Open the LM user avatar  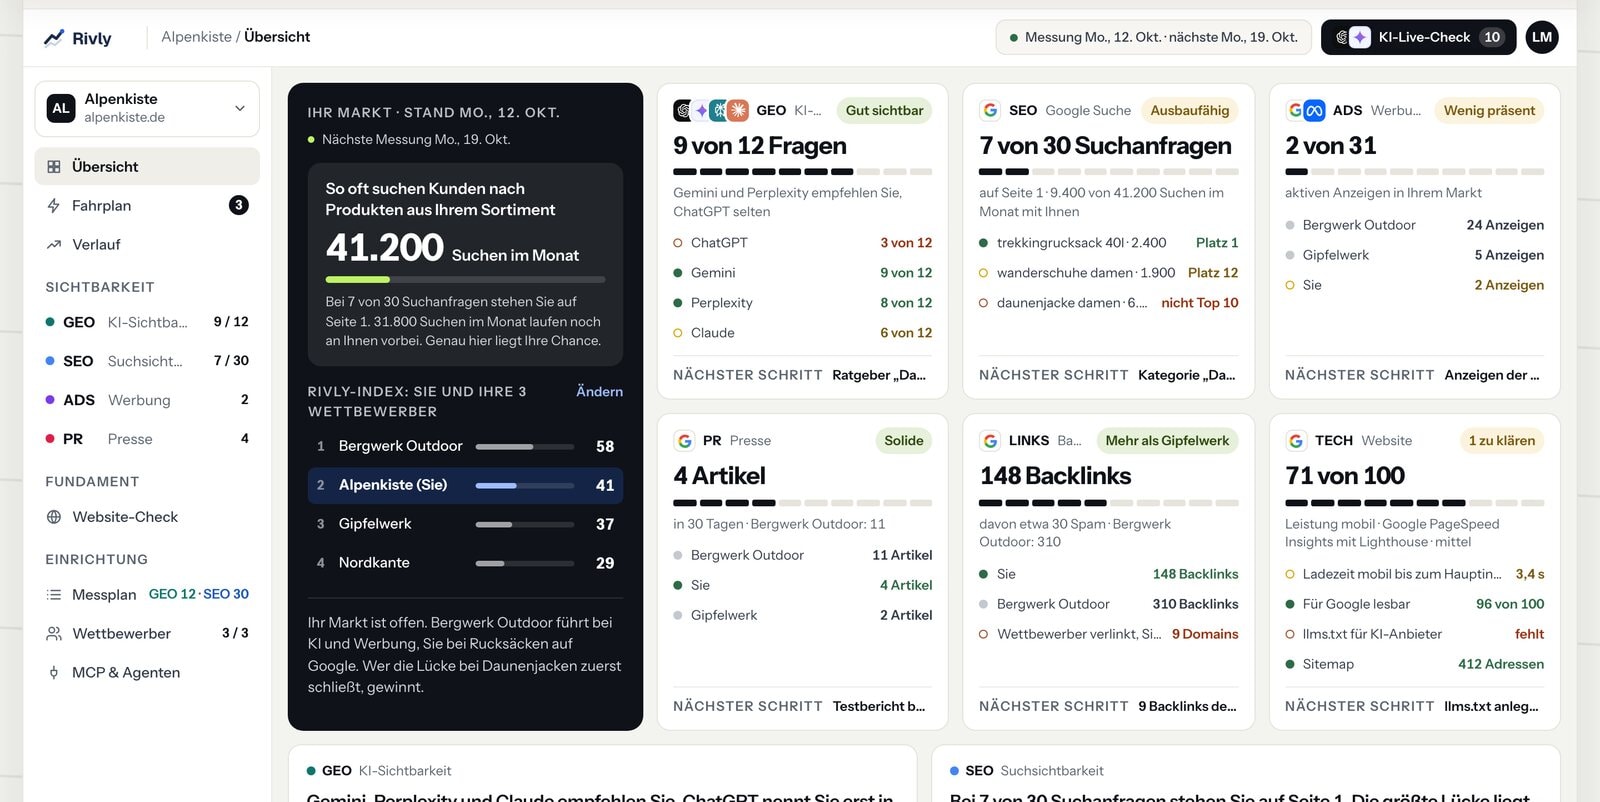[1542, 37]
